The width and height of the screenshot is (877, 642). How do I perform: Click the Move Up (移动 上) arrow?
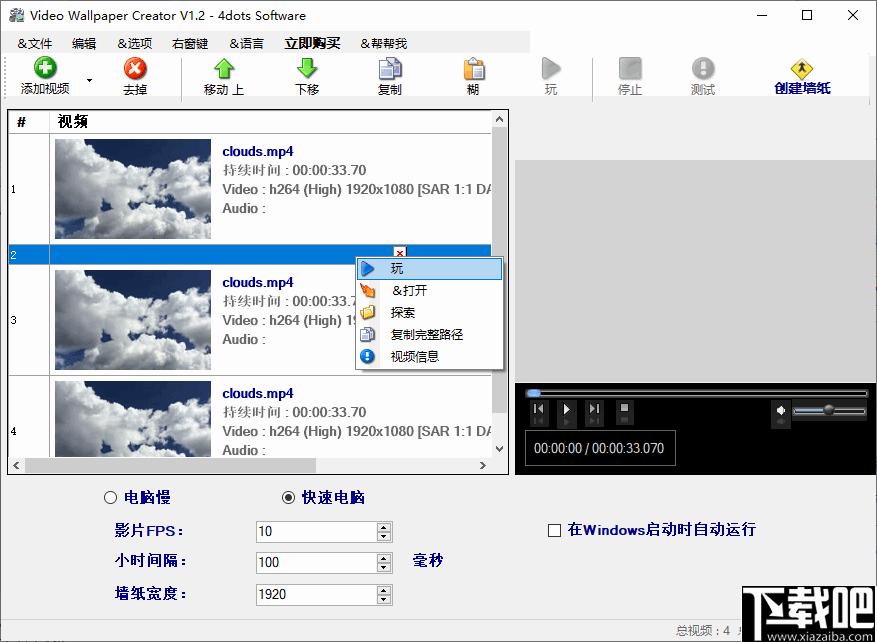[x=224, y=69]
